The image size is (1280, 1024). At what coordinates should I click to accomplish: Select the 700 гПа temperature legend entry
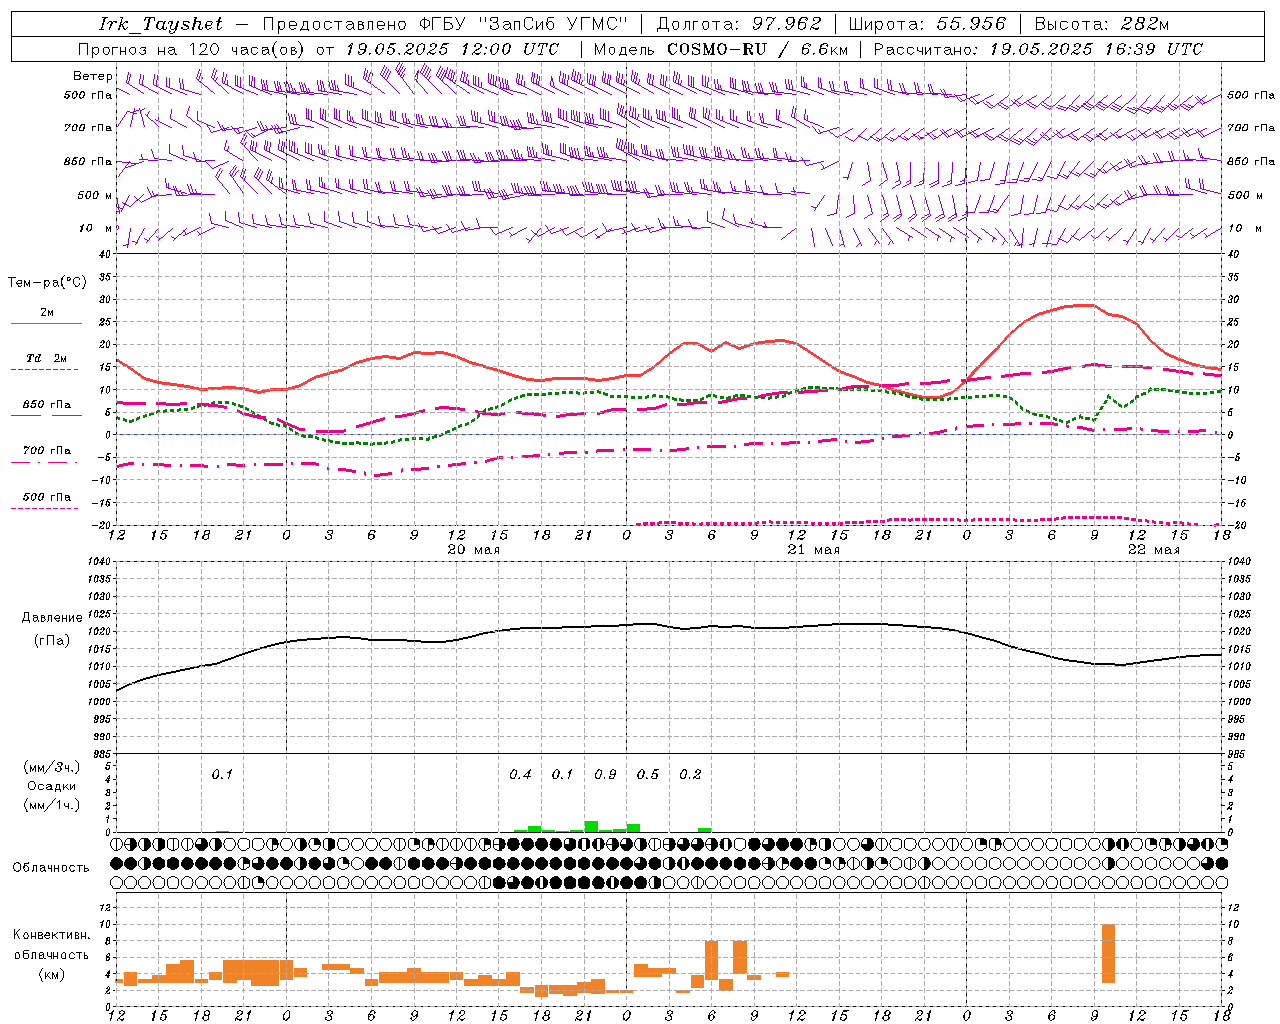47,450
